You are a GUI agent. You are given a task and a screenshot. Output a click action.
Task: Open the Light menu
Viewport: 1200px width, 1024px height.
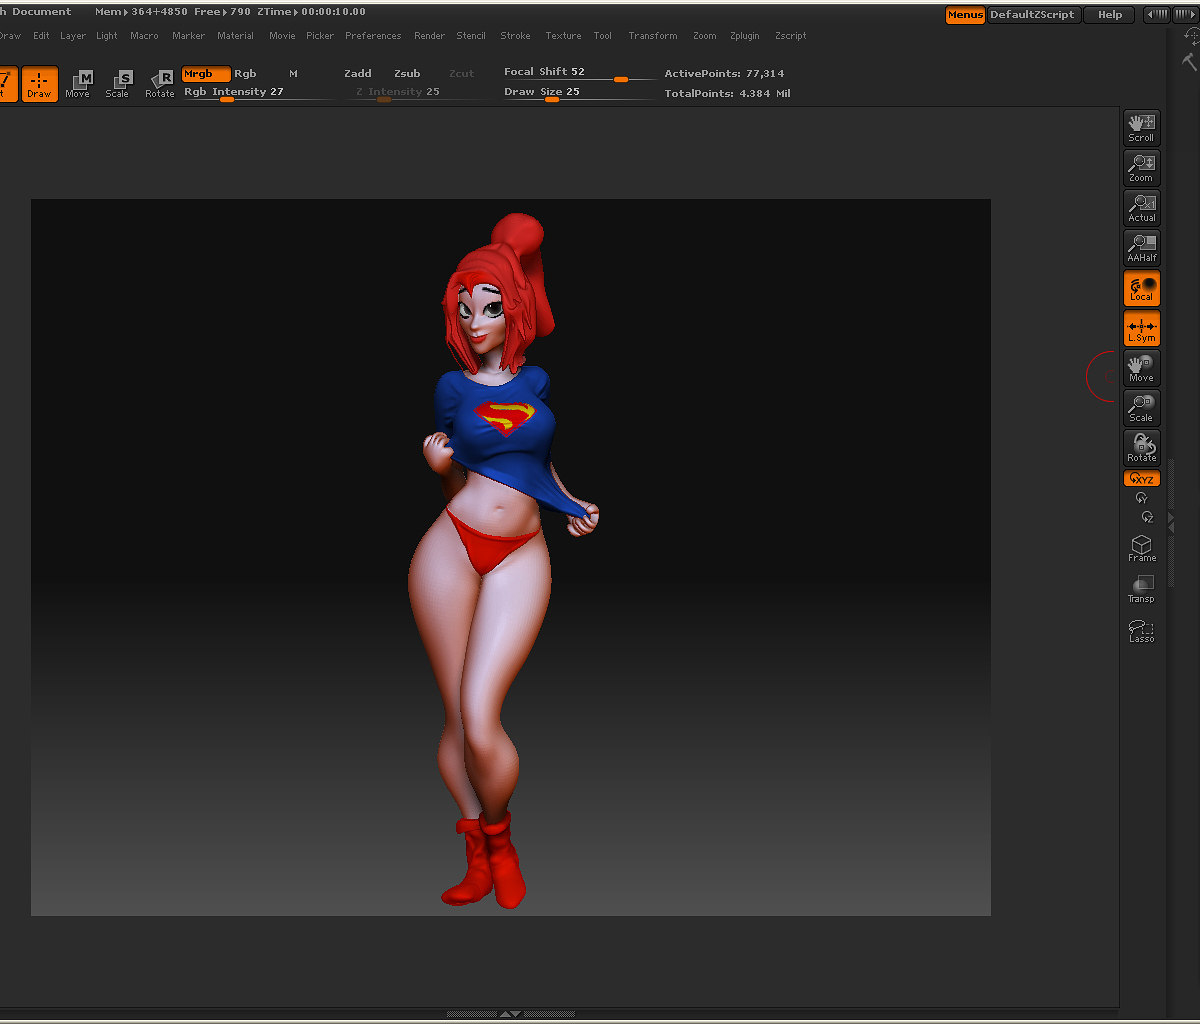point(107,36)
